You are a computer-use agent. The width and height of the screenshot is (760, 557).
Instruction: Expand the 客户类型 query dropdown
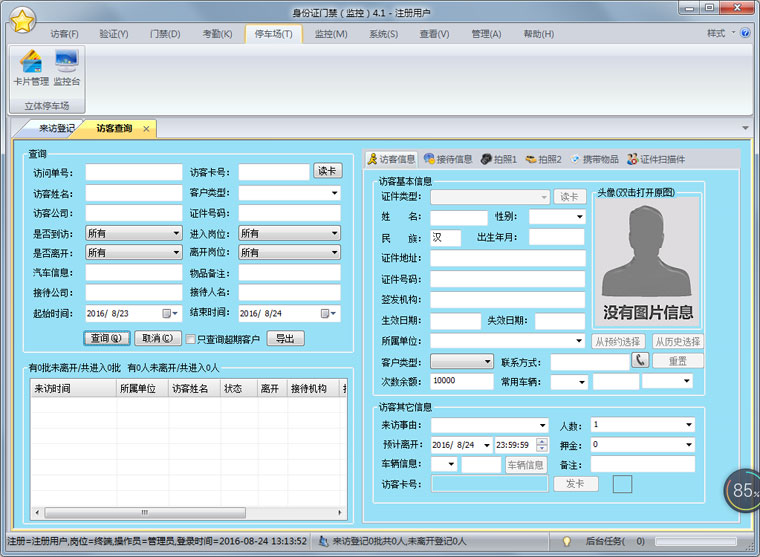tap(334, 193)
